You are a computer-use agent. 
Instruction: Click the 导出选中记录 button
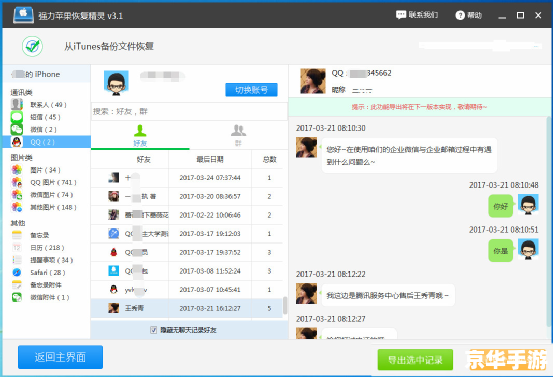[415, 360]
